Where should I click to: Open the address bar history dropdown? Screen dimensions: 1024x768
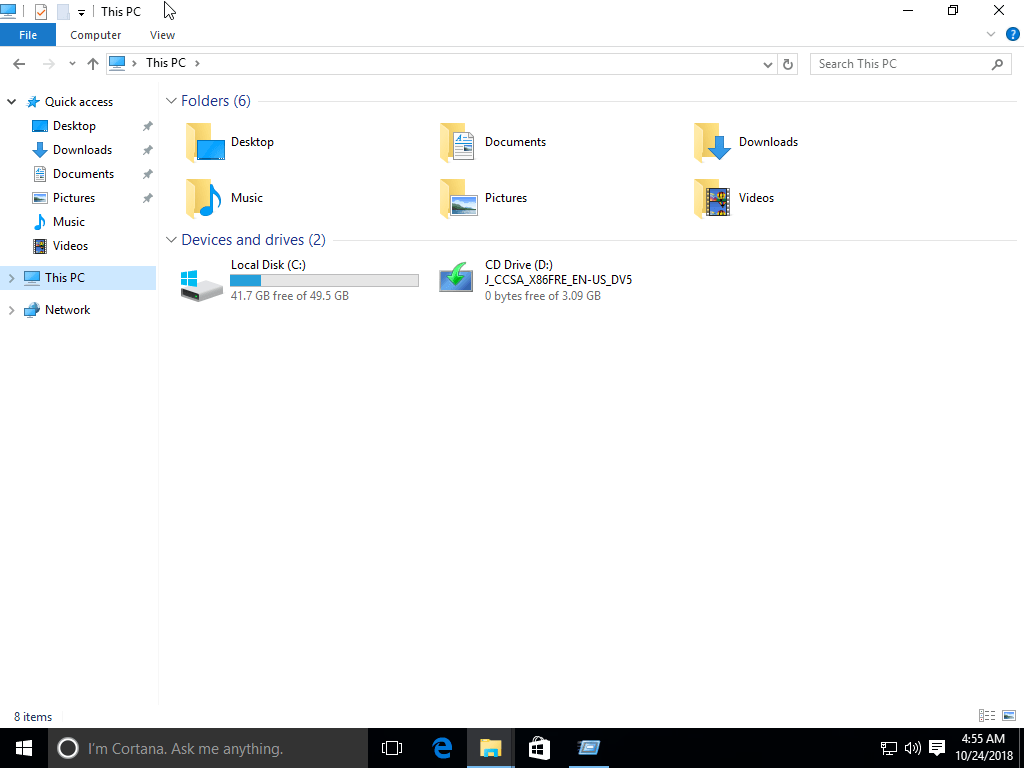tap(767, 64)
